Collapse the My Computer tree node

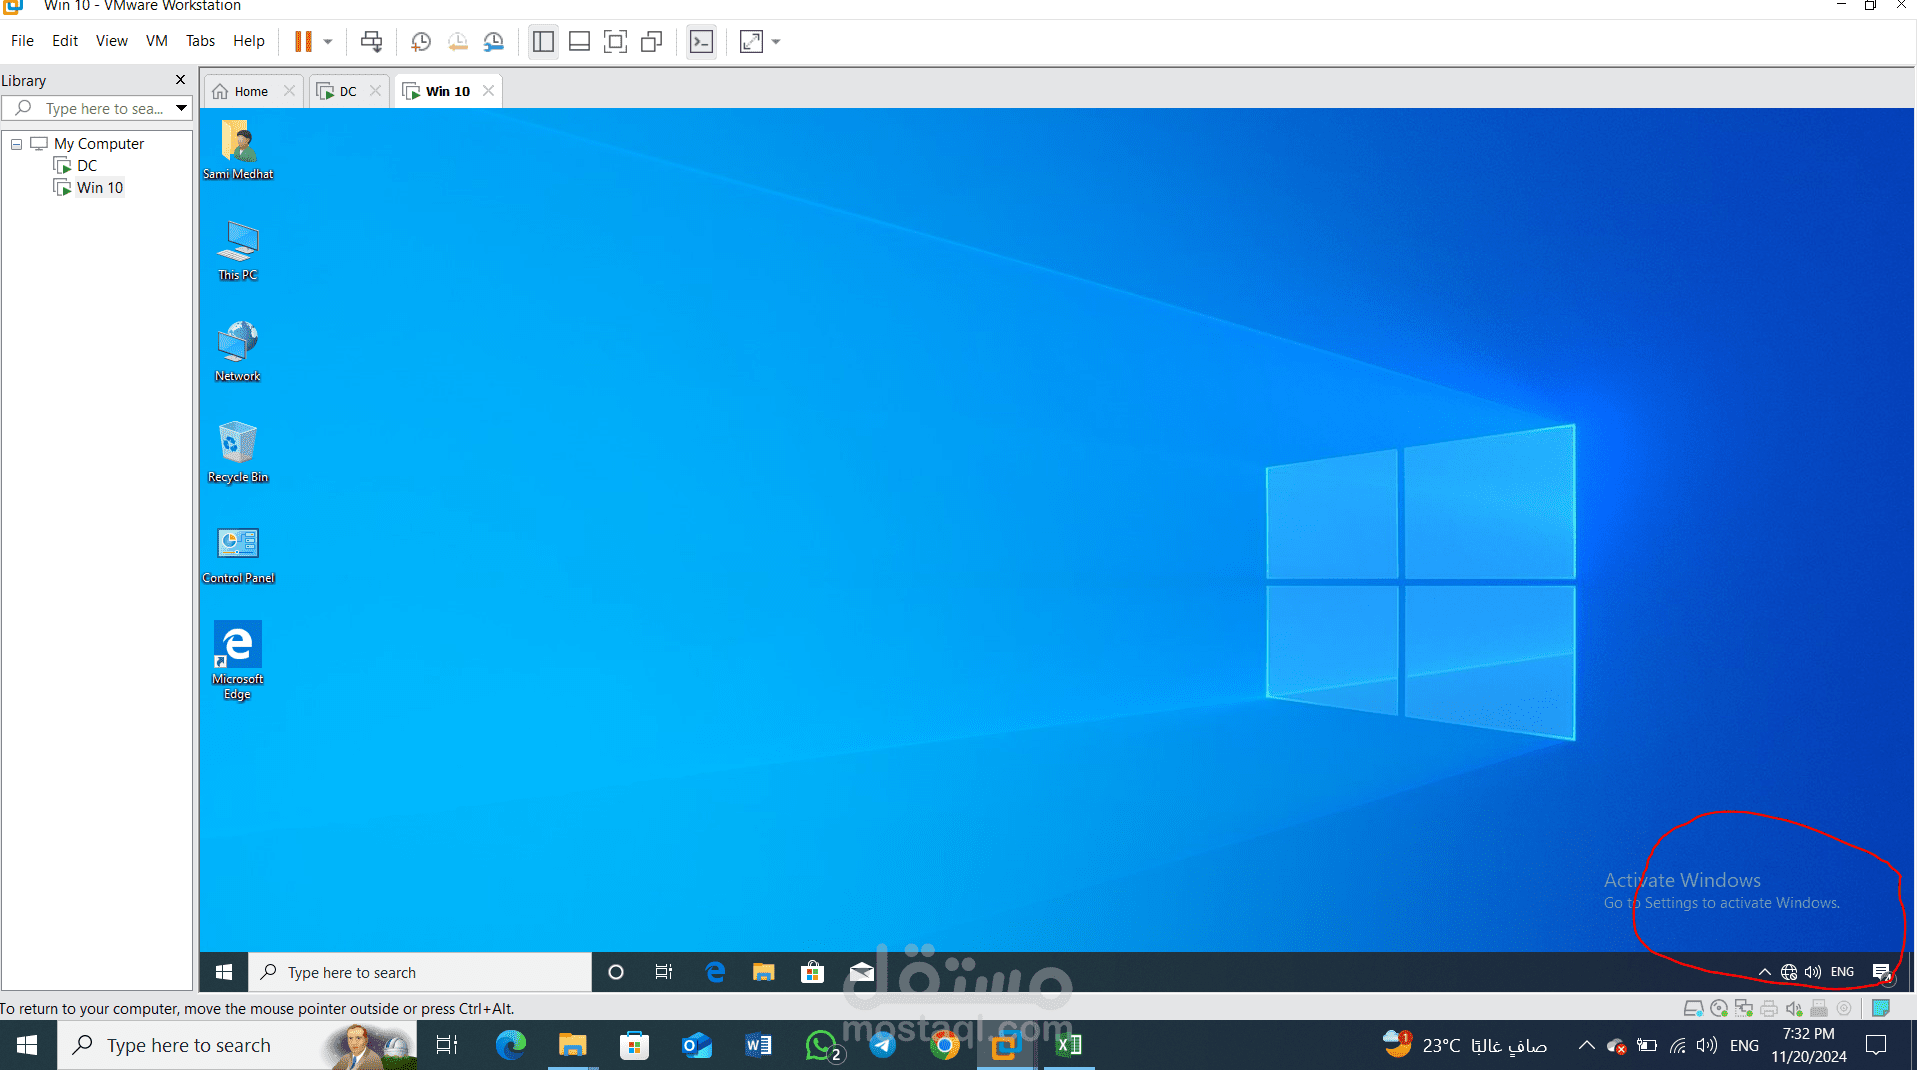(17, 144)
